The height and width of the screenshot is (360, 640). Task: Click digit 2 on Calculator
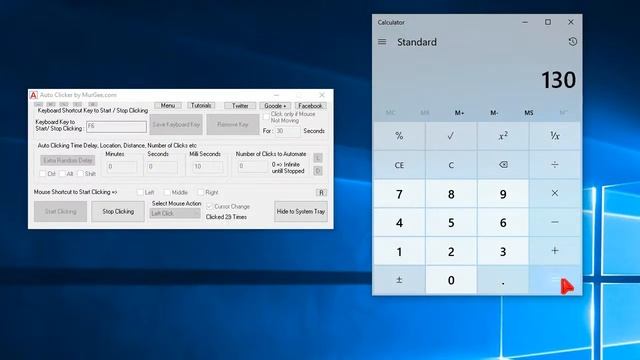[x=451, y=251]
